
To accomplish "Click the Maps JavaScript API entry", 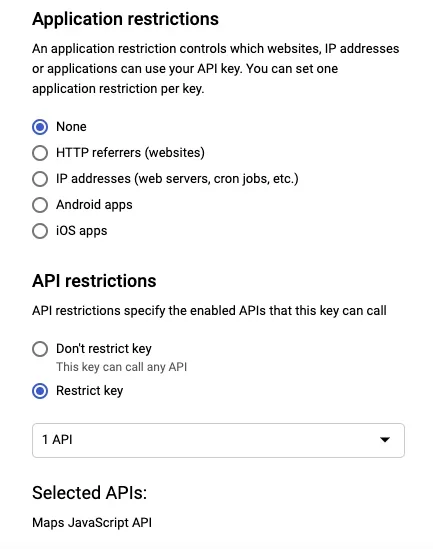I will 92,523.
